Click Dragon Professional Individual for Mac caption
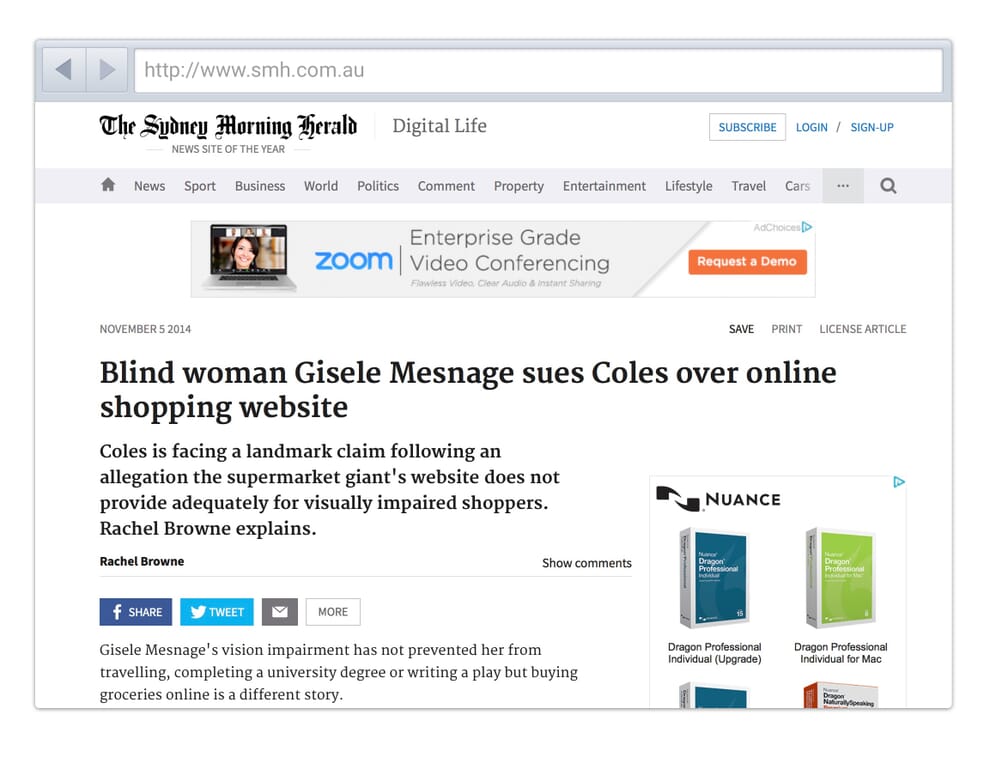This screenshot has width=990, height=757. 841,653
